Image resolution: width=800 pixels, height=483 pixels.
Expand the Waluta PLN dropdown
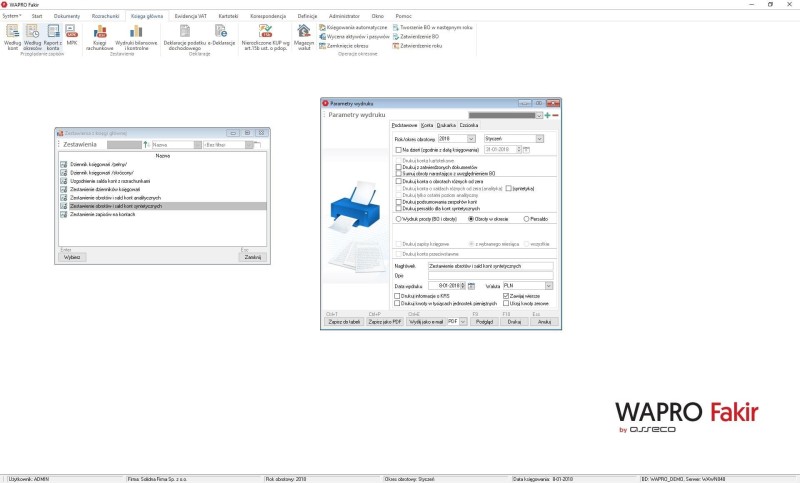(549, 285)
